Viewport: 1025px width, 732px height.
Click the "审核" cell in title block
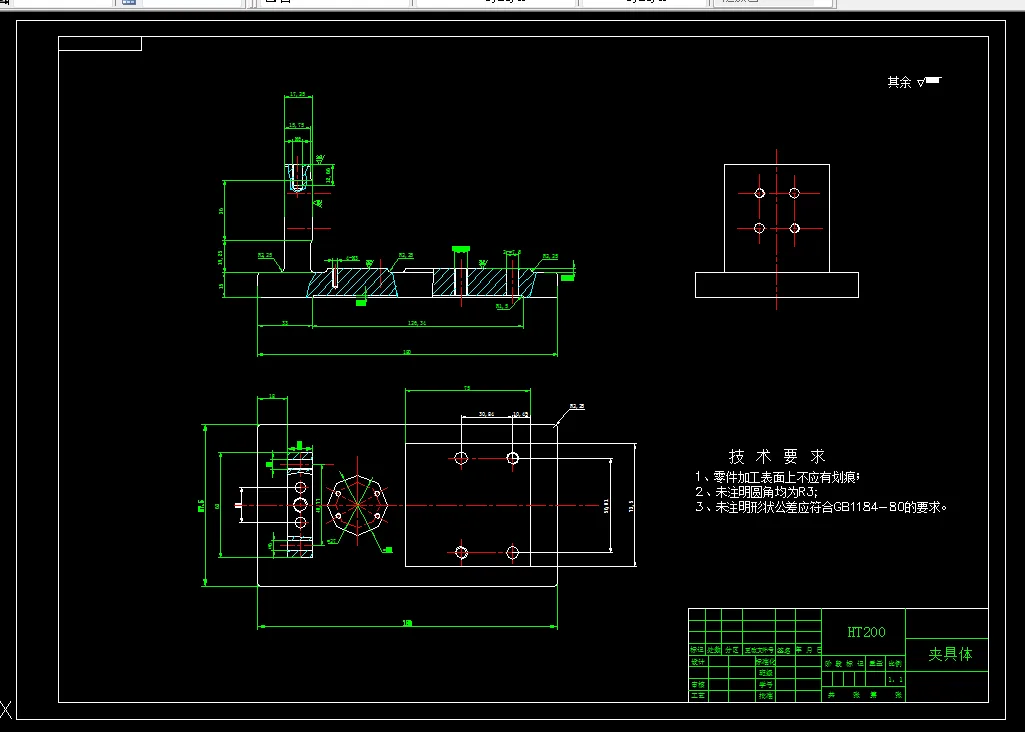[x=697, y=684]
